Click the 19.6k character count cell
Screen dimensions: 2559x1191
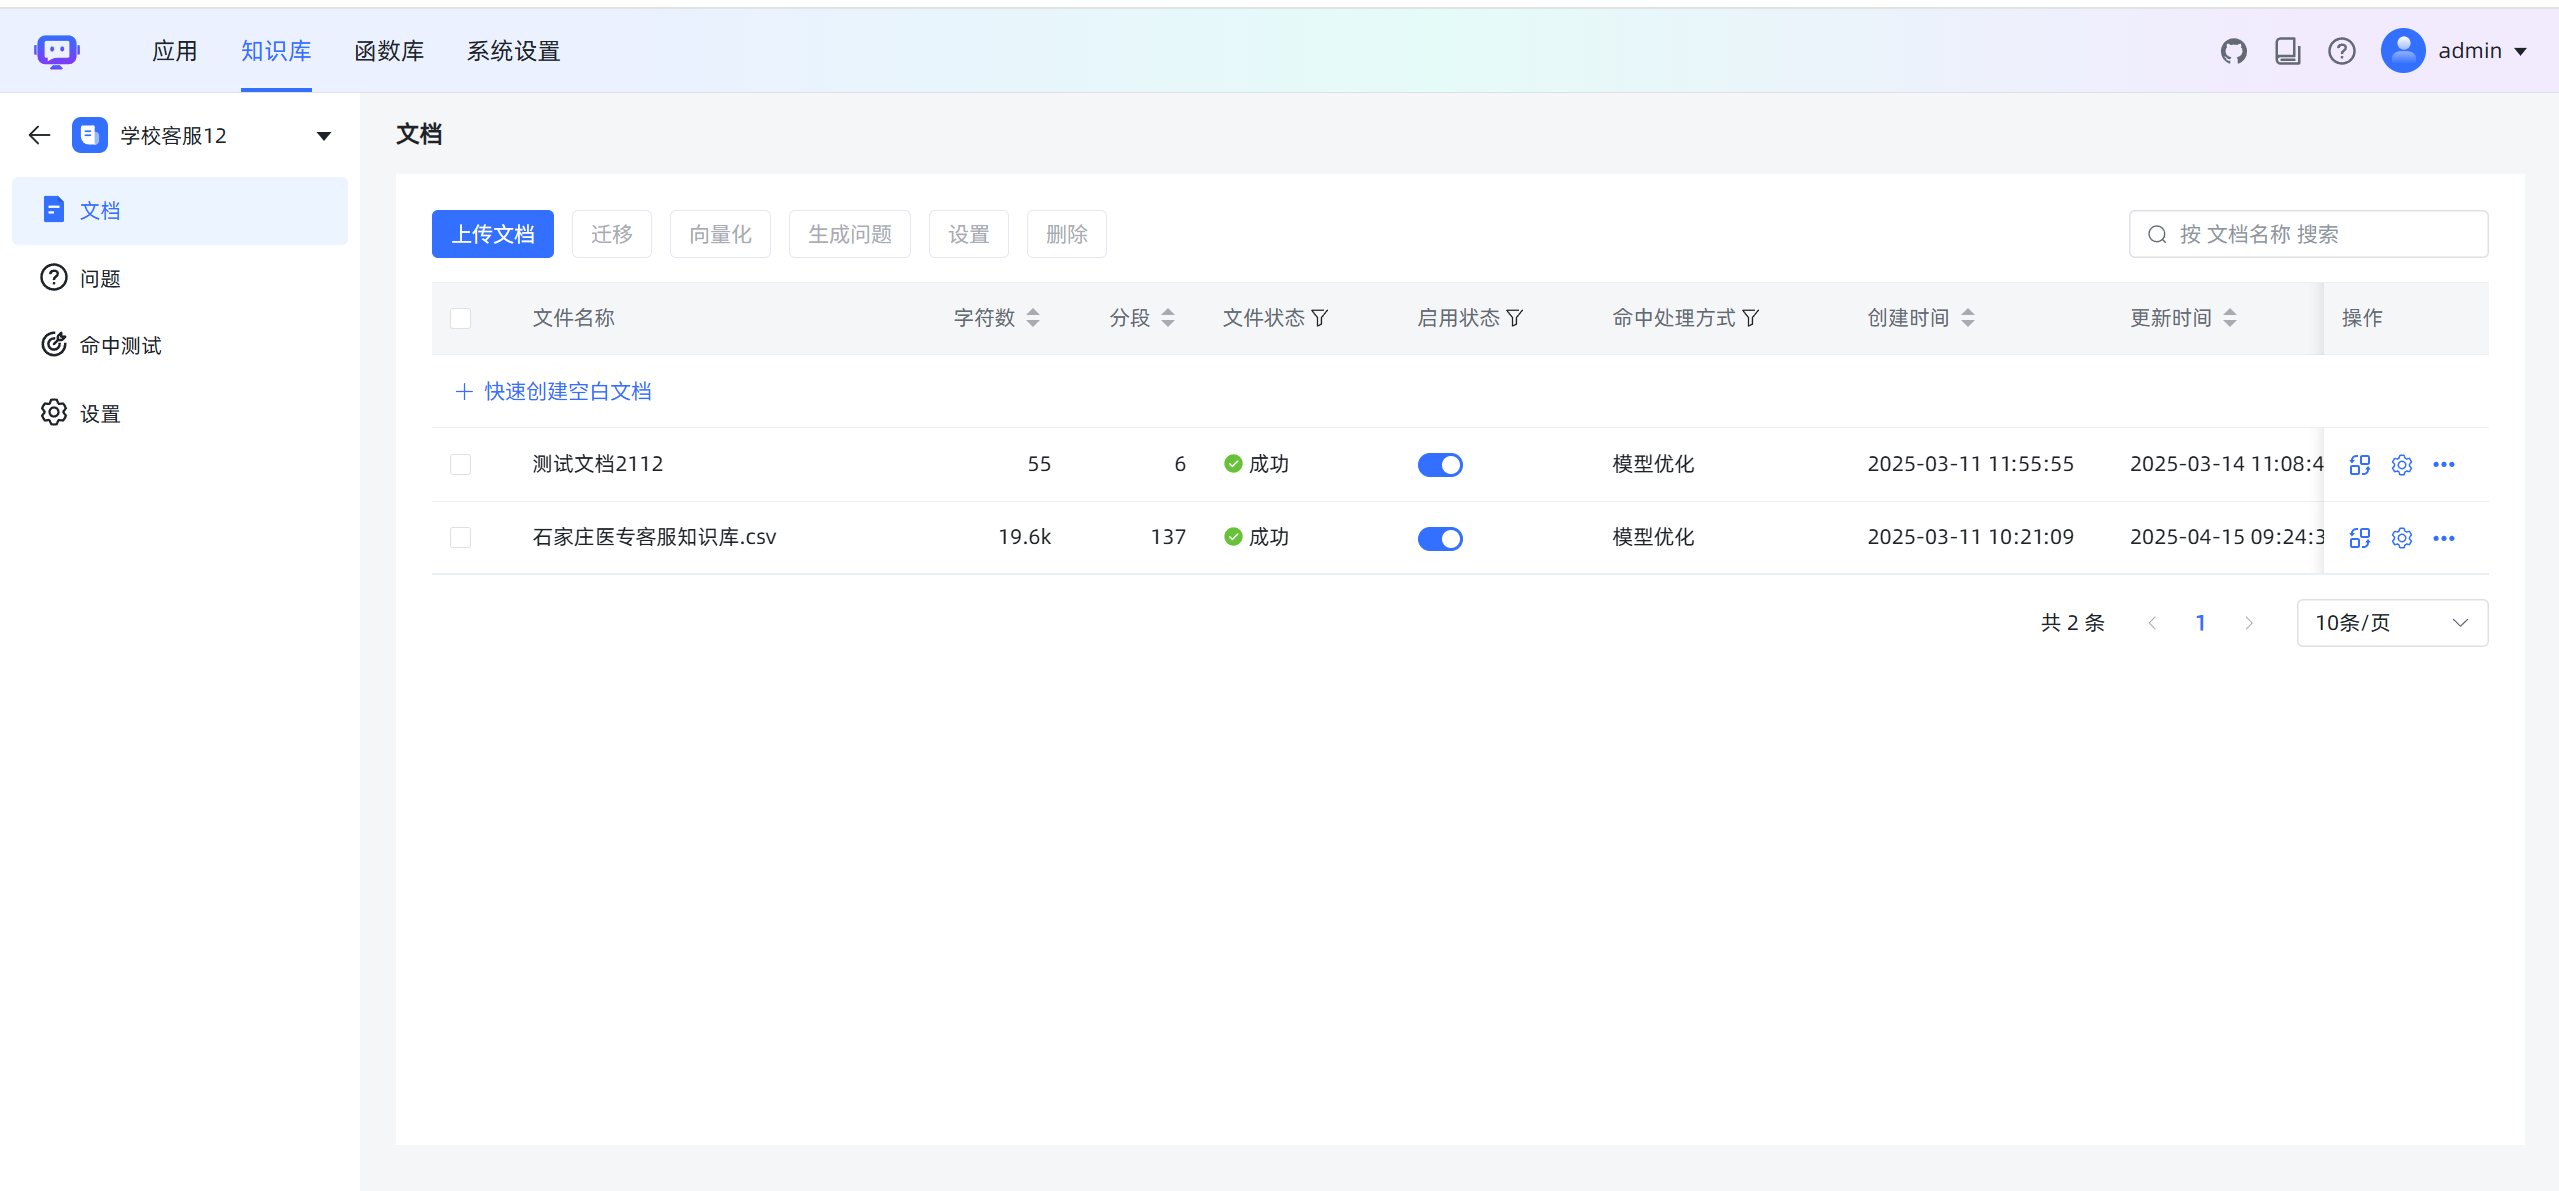pos(1024,537)
